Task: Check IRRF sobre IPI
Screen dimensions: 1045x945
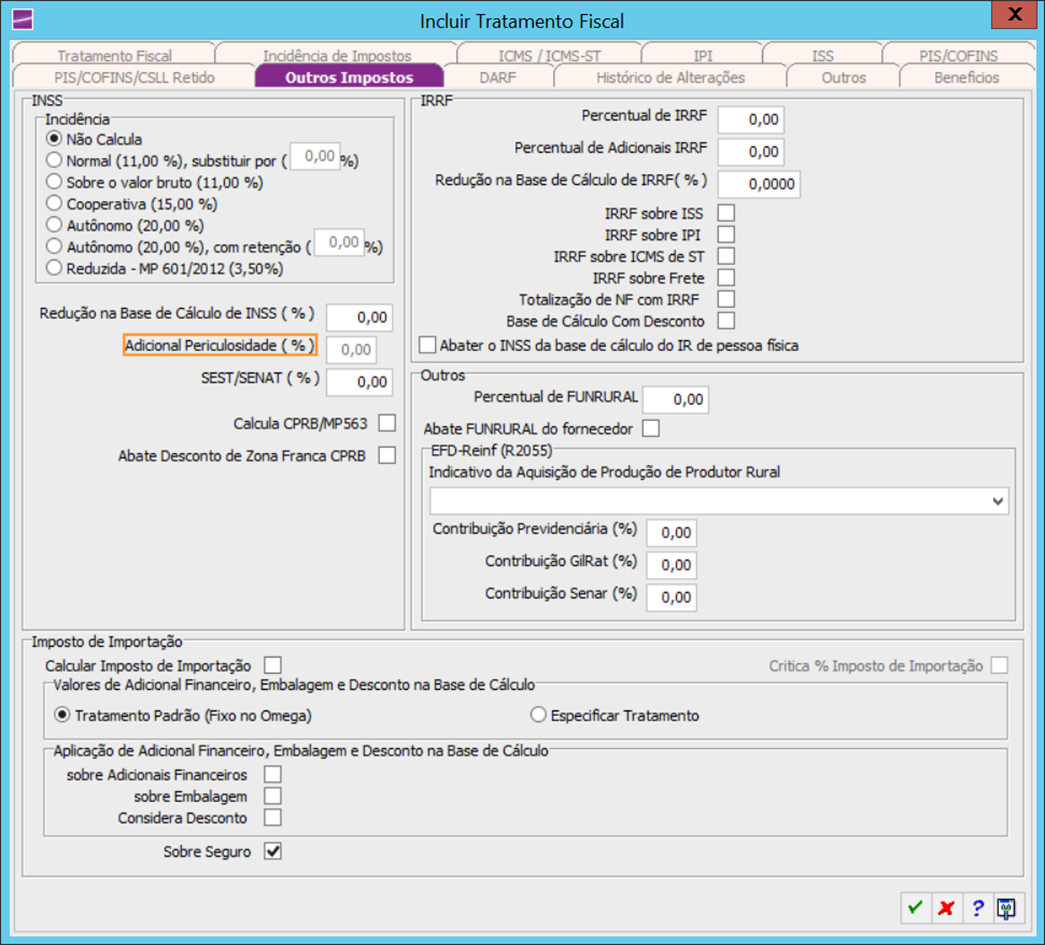Action: (x=726, y=234)
